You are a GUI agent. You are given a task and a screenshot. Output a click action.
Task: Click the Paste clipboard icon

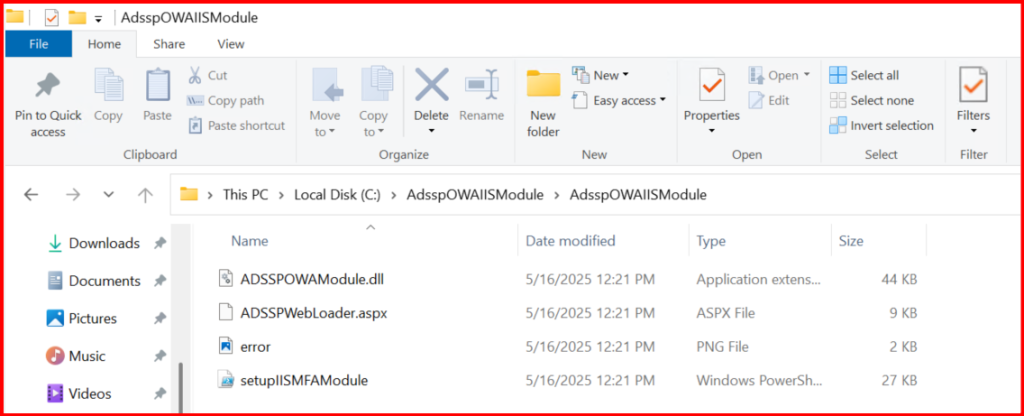pos(157,86)
